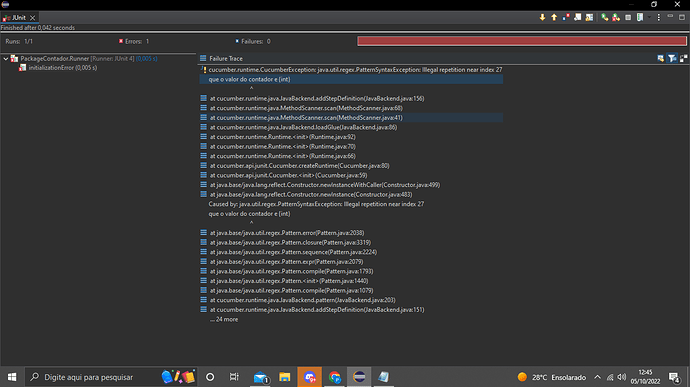
Task: Go to Previous Failed Test arrow
Action: click(x=554, y=17)
